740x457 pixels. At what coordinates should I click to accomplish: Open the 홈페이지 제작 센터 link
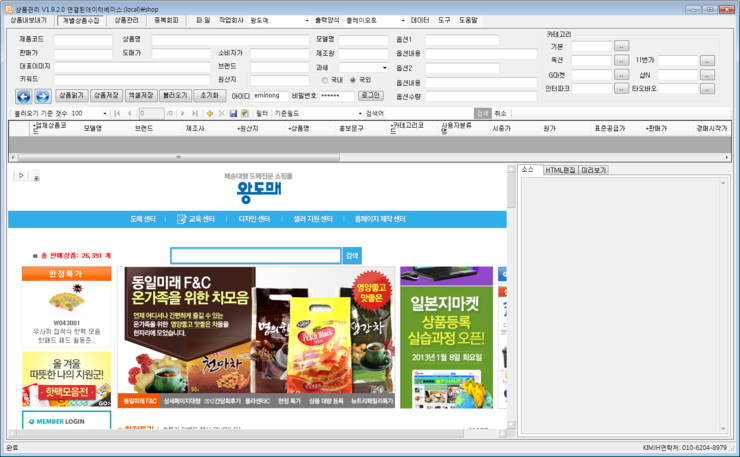click(x=380, y=219)
